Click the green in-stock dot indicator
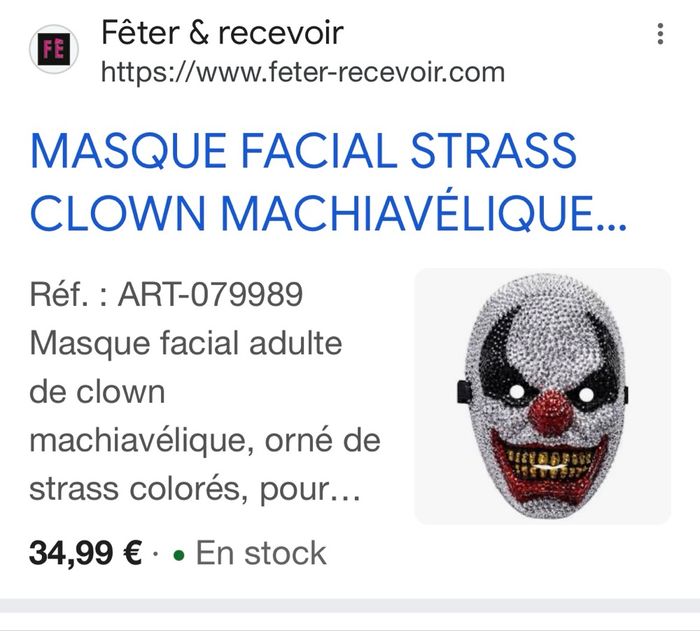This screenshot has height=631, width=700. pos(179,555)
